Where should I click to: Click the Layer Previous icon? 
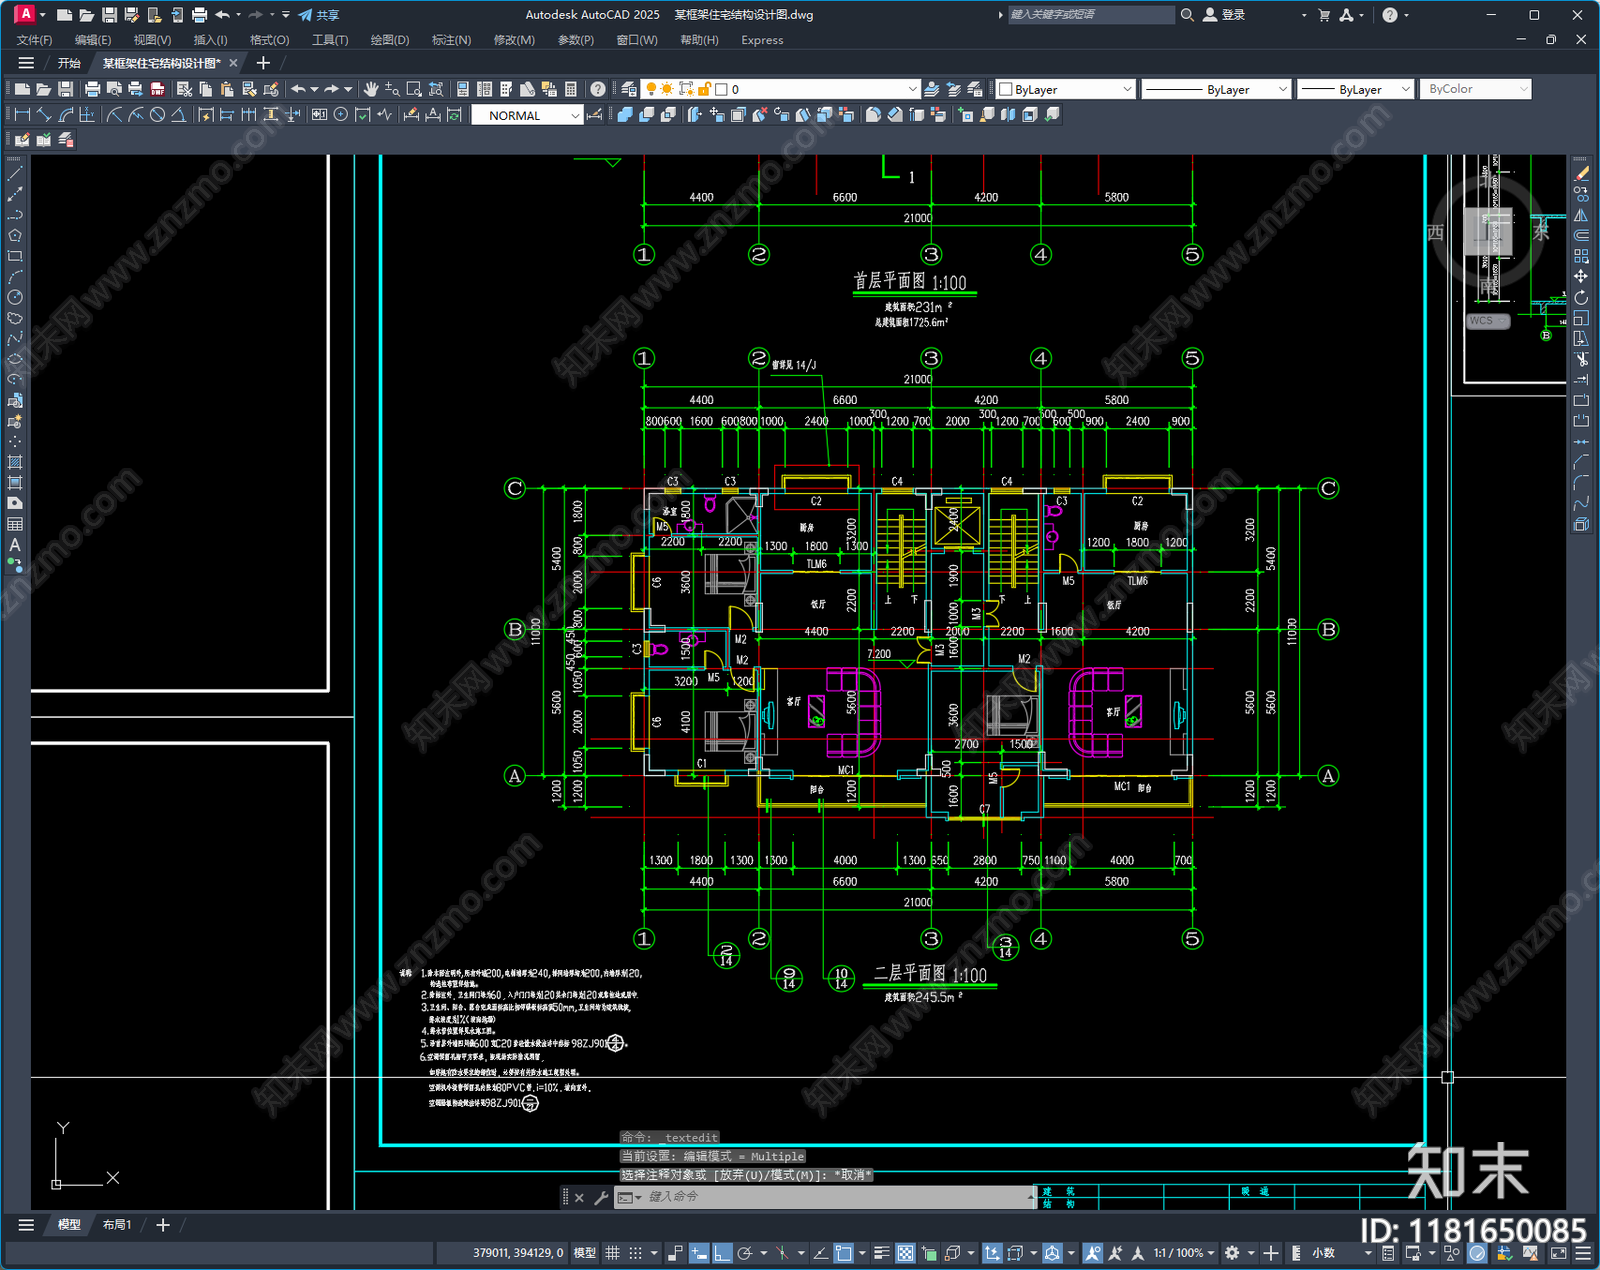click(953, 89)
